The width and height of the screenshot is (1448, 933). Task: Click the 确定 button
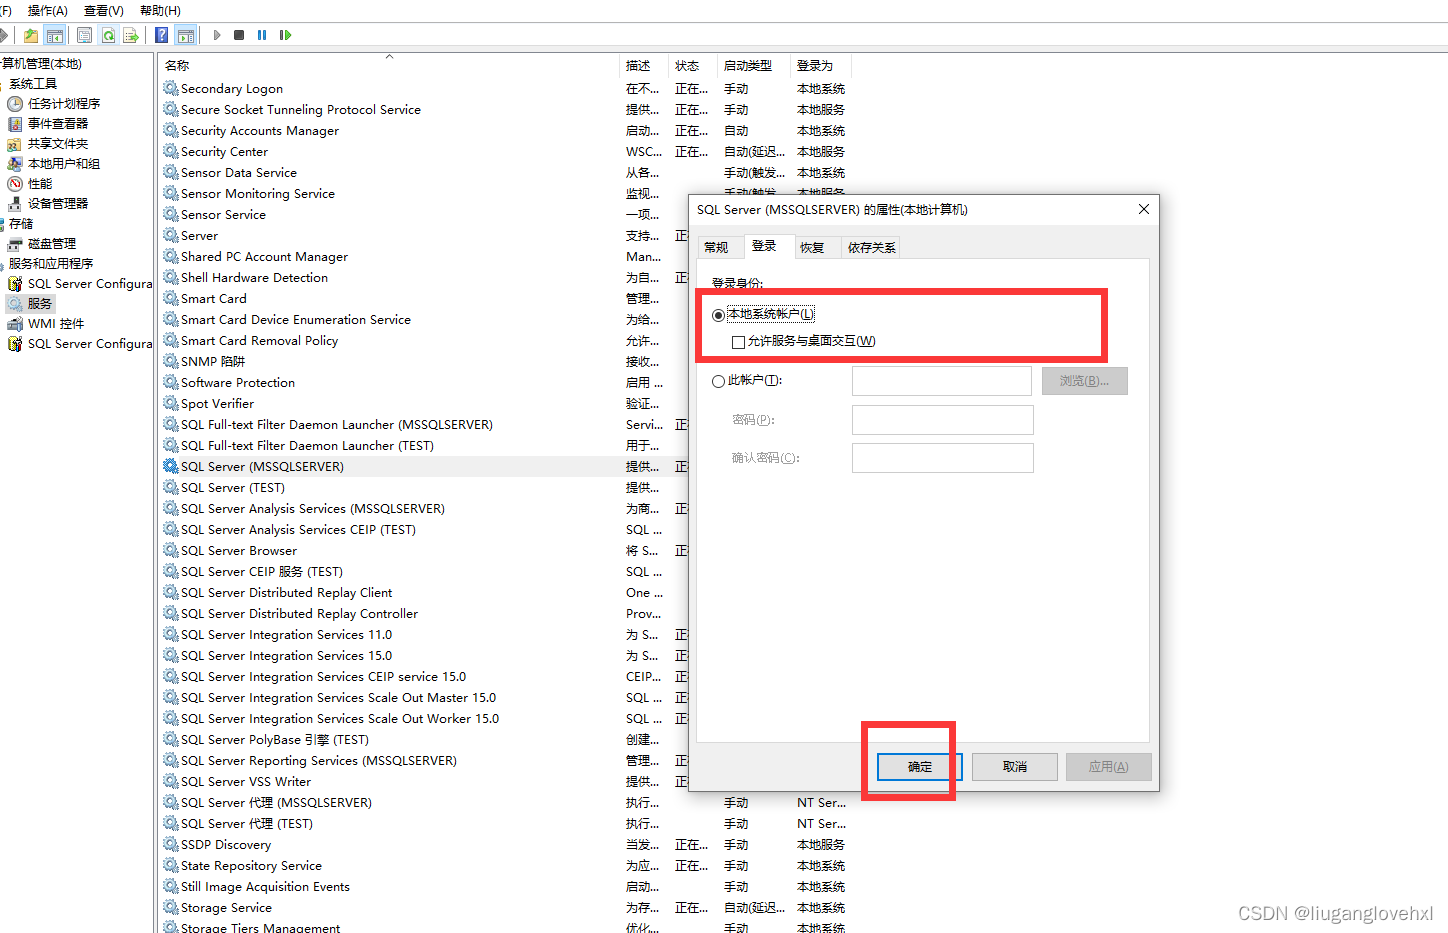pos(919,767)
